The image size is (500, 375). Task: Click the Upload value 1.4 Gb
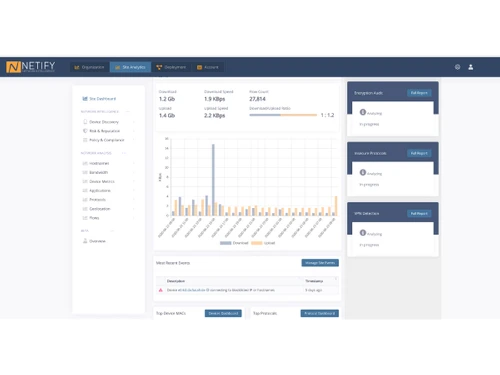(167, 115)
